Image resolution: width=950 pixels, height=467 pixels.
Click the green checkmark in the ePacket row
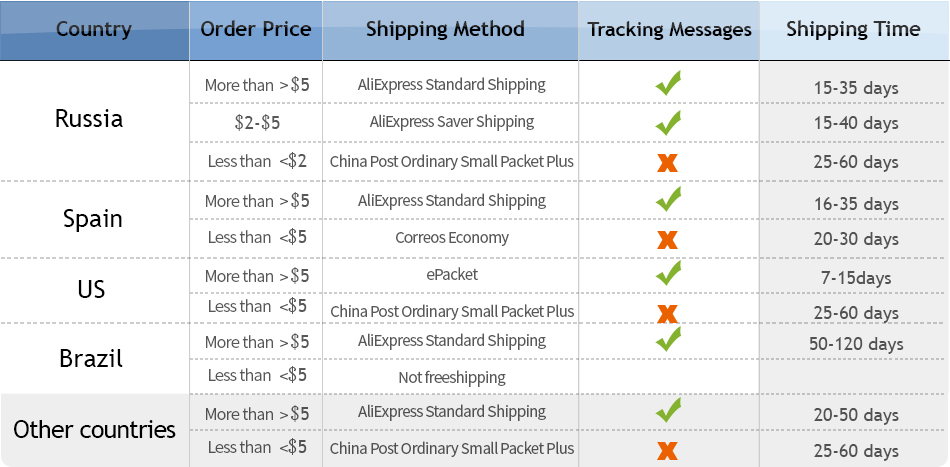coord(668,273)
